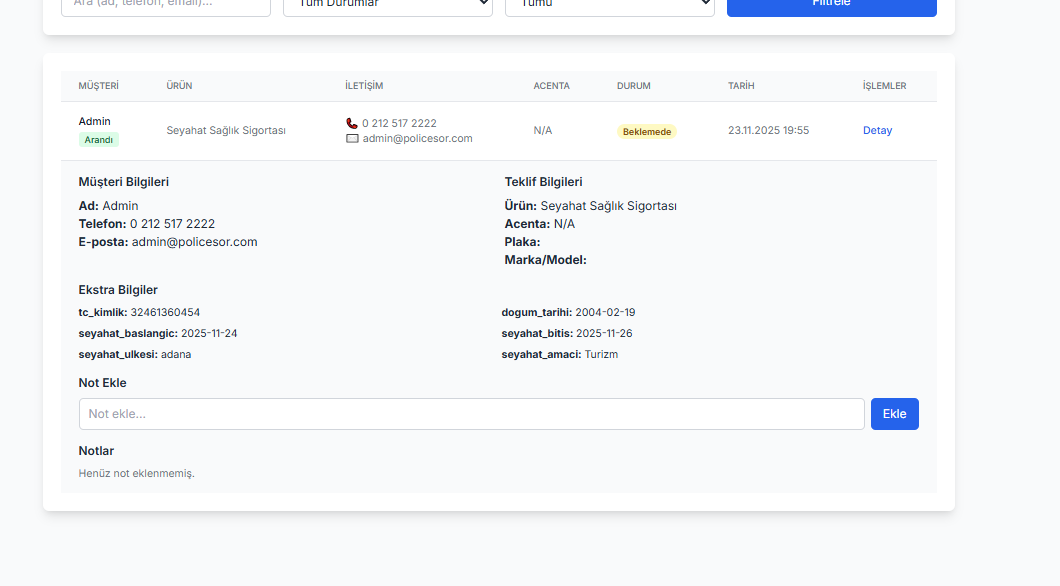The height and width of the screenshot is (586, 1060).
Task: Click the İLETİŞİM column header
Action: [364, 86]
